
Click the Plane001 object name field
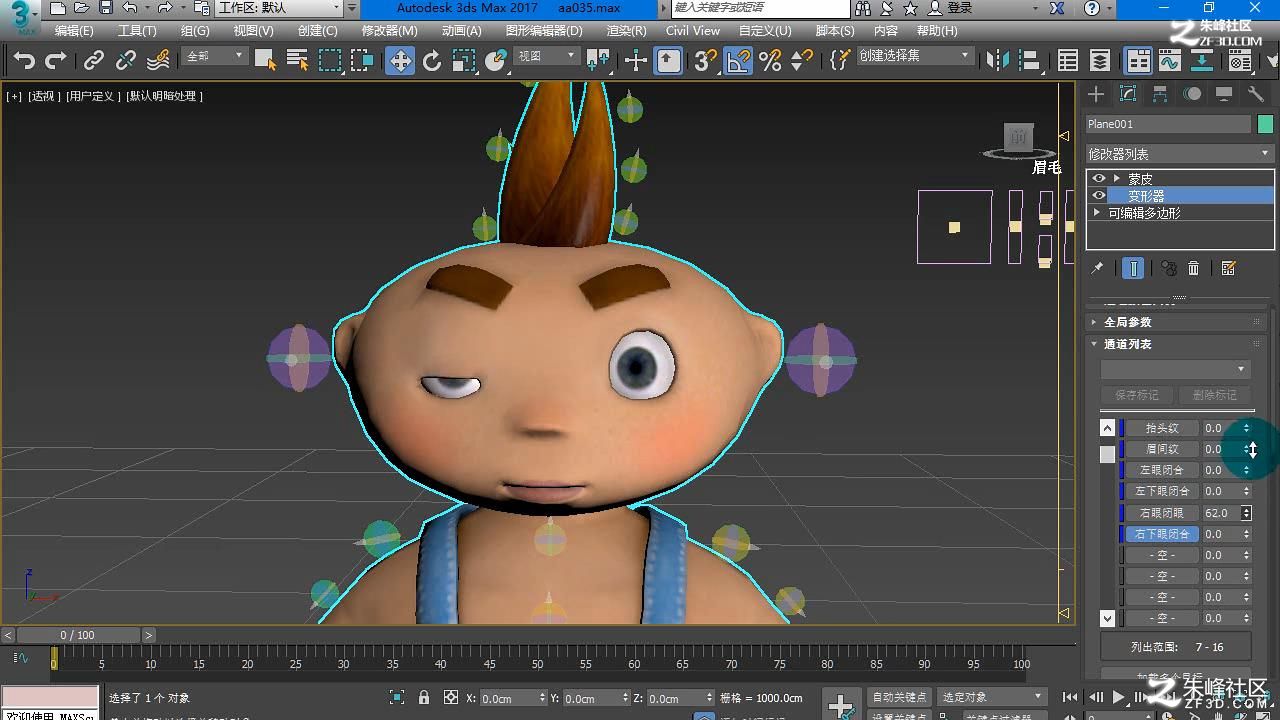(x=1168, y=124)
